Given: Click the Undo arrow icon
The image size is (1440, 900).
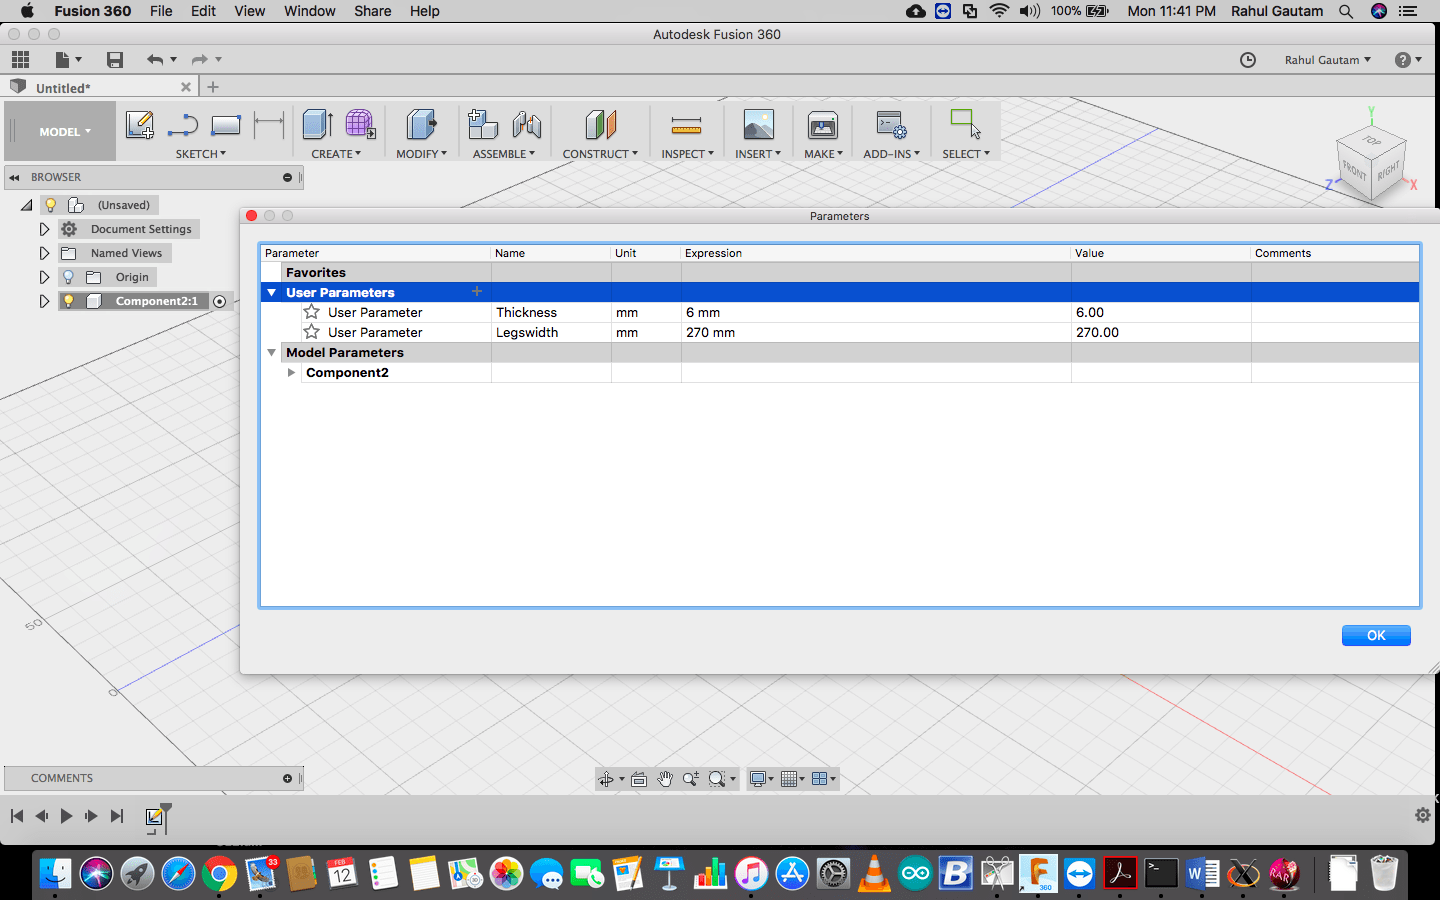Looking at the screenshot, I should (x=154, y=60).
